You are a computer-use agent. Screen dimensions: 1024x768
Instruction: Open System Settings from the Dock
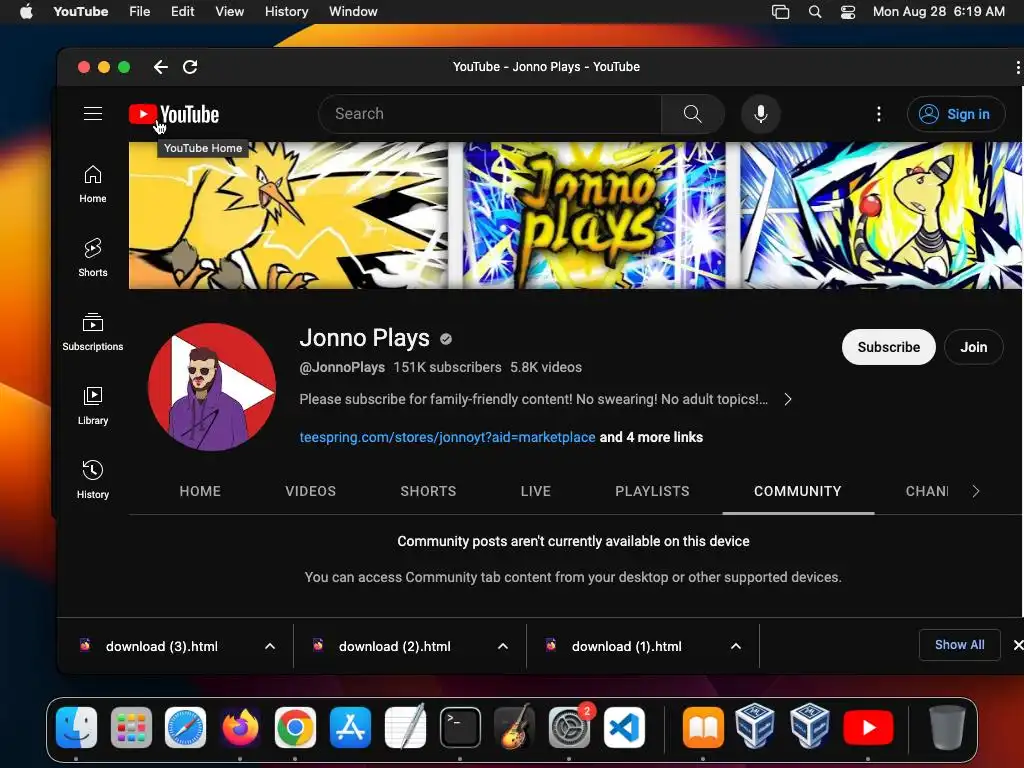(569, 727)
